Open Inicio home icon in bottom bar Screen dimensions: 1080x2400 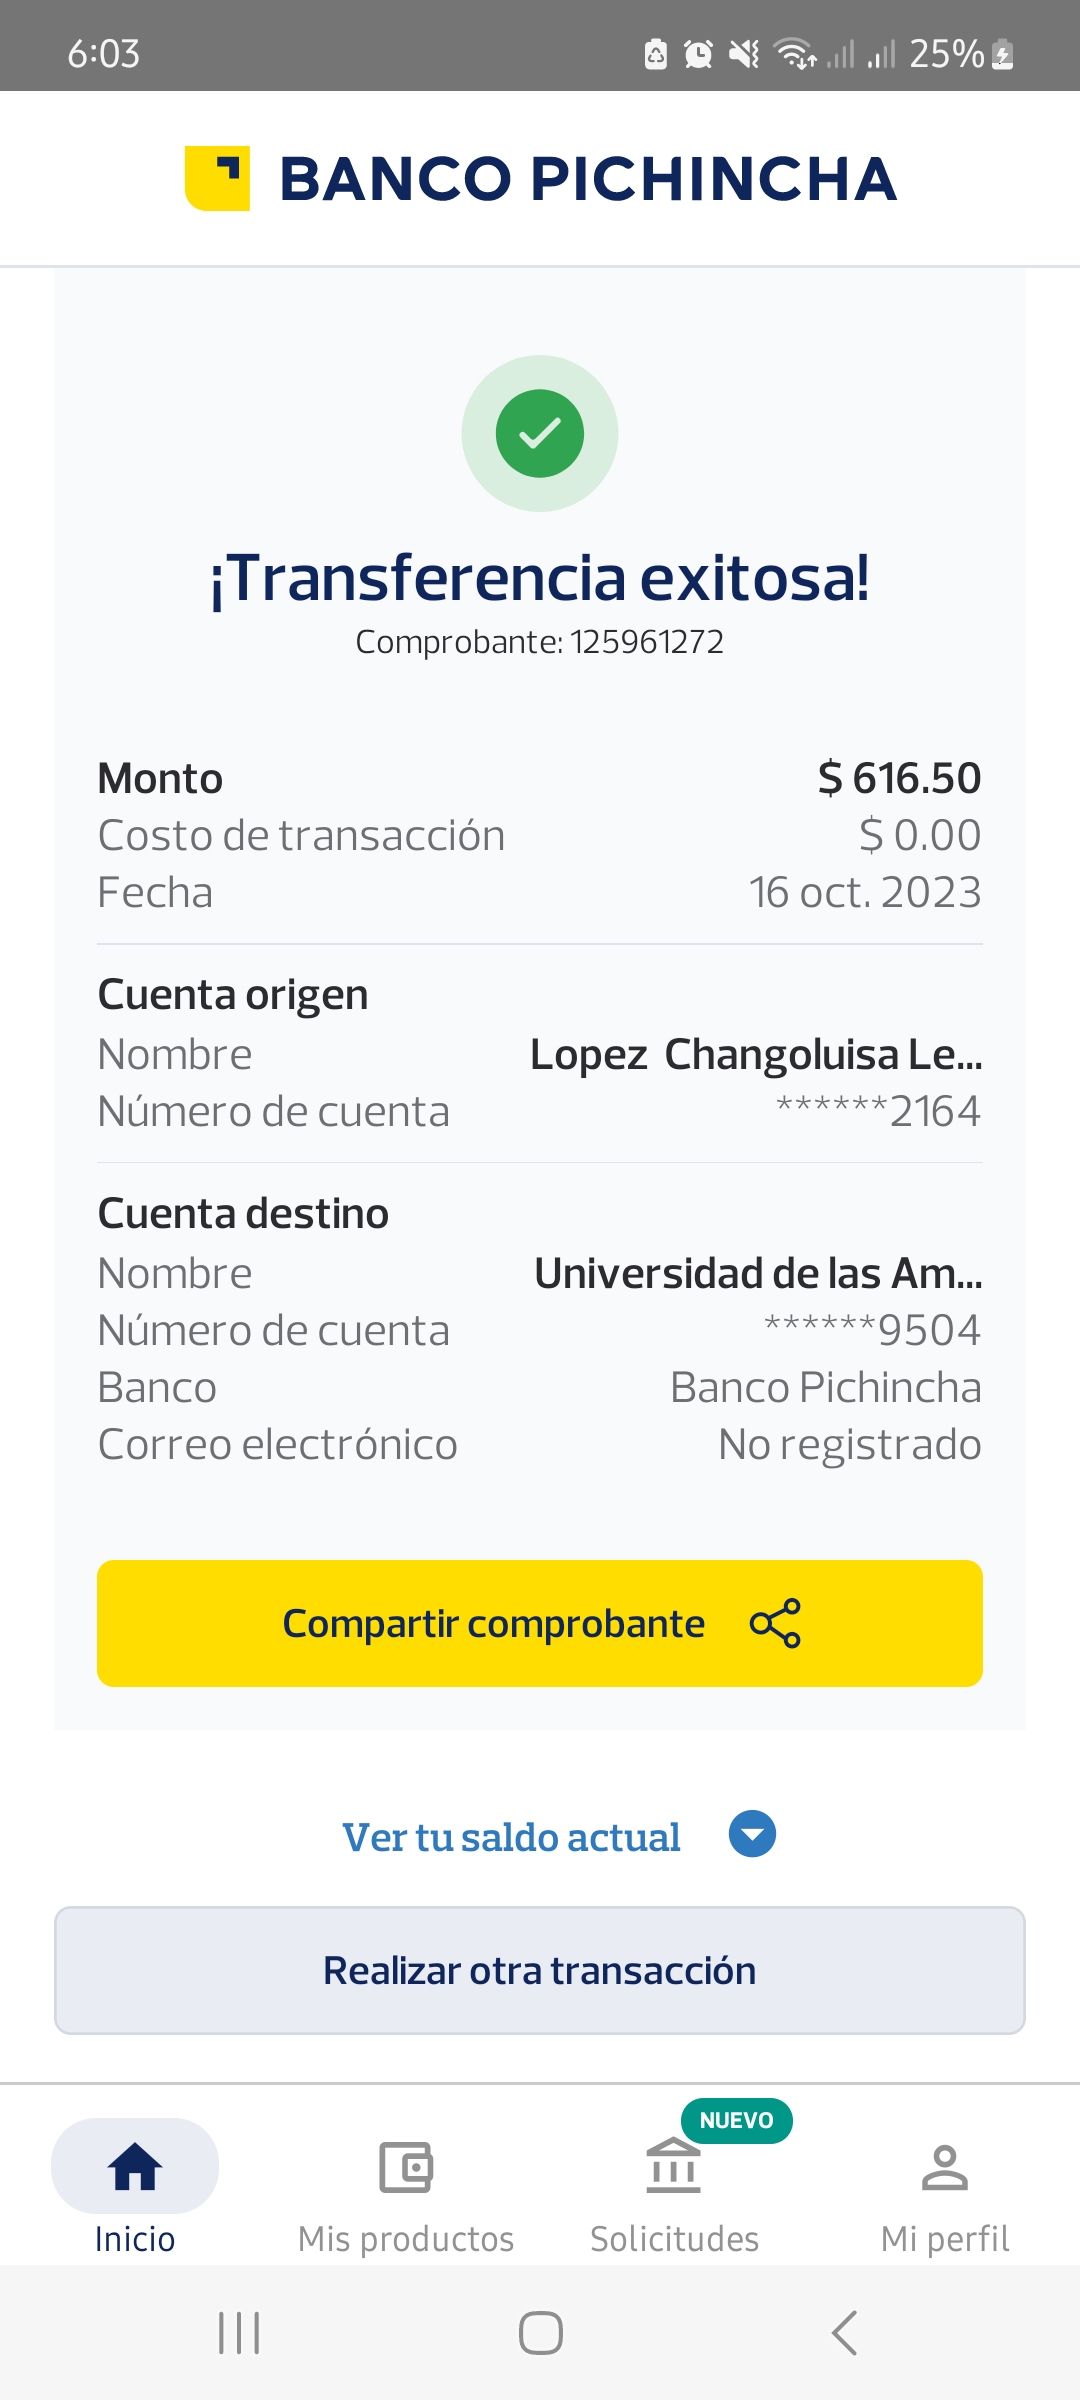click(135, 2167)
